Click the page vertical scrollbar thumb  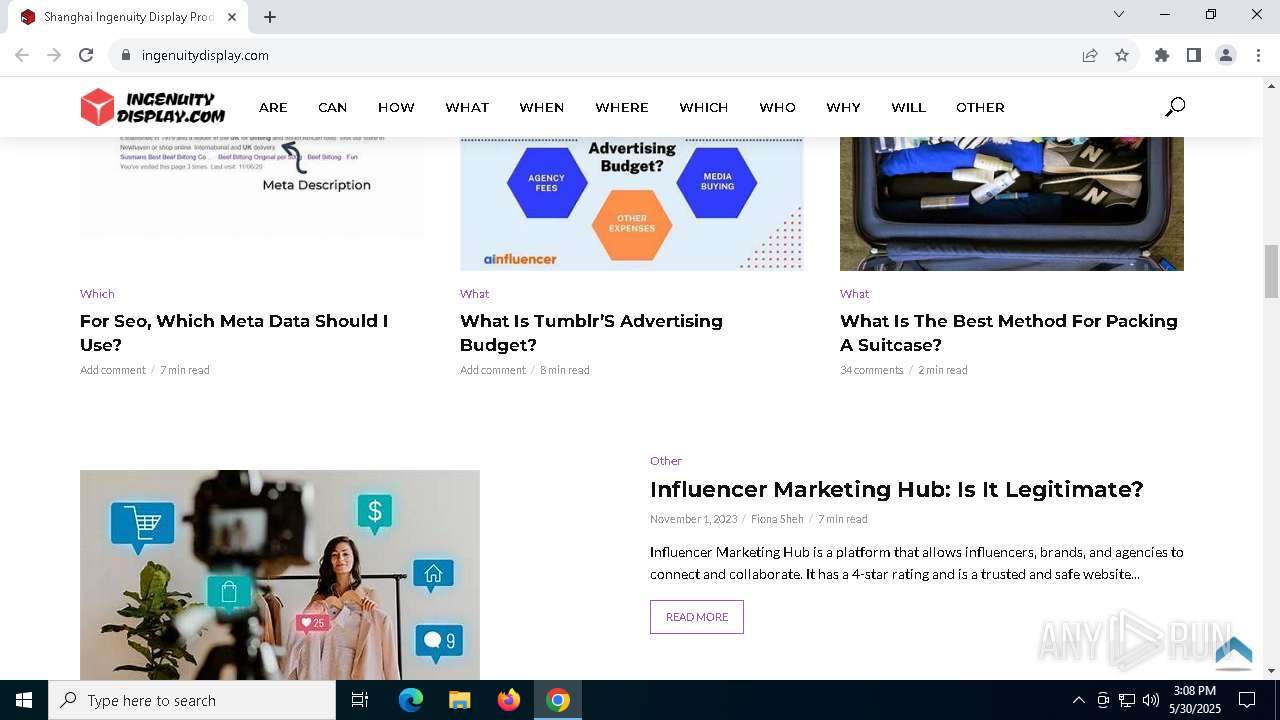[1271, 271]
